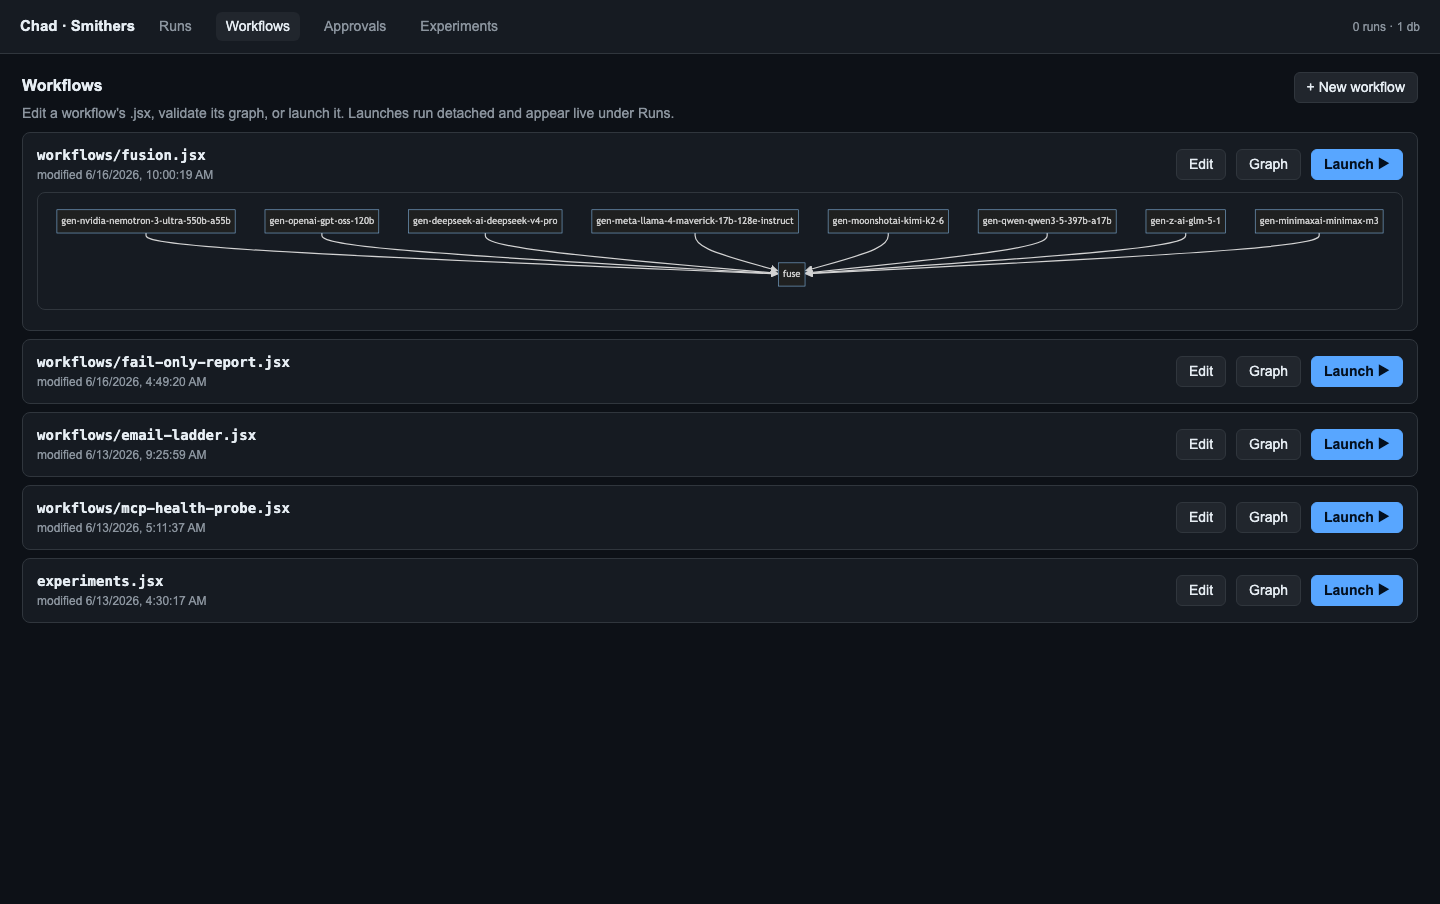This screenshot has width=1440, height=904.
Task: Launch the fusion.jsx workflow
Action: [1357, 164]
